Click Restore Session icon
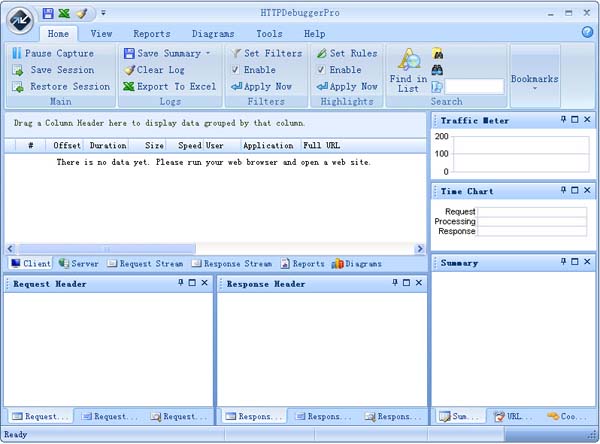600x444 pixels. pyautogui.click(x=18, y=87)
